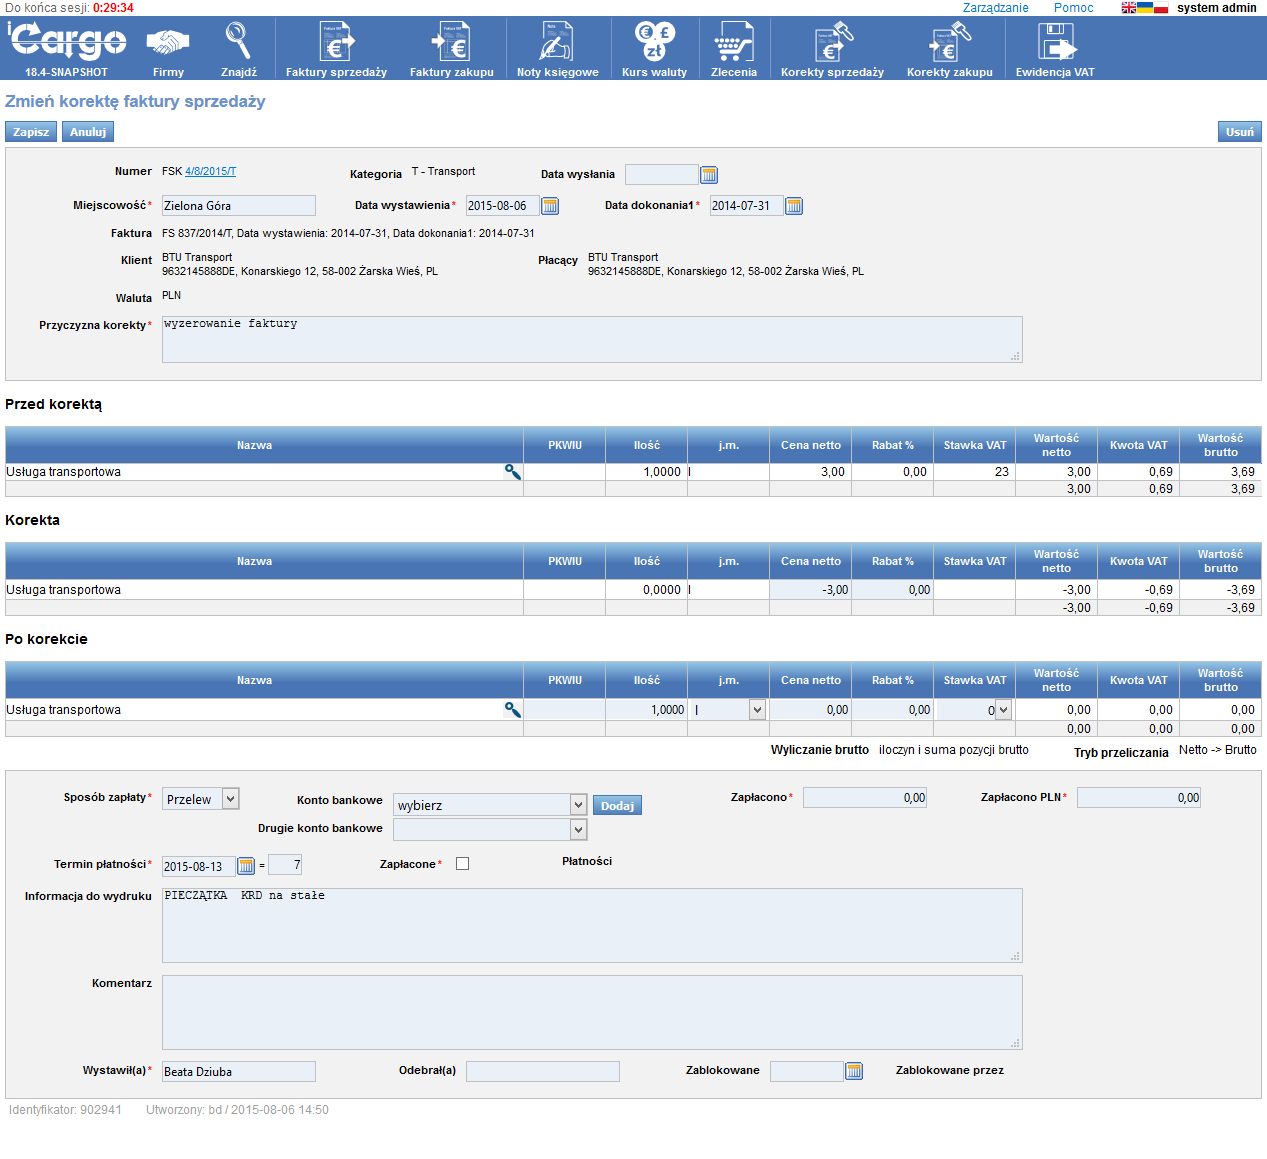Click lookup icon in Po korekcie row
Screen dimensions: 1267x1159
(x=512, y=710)
